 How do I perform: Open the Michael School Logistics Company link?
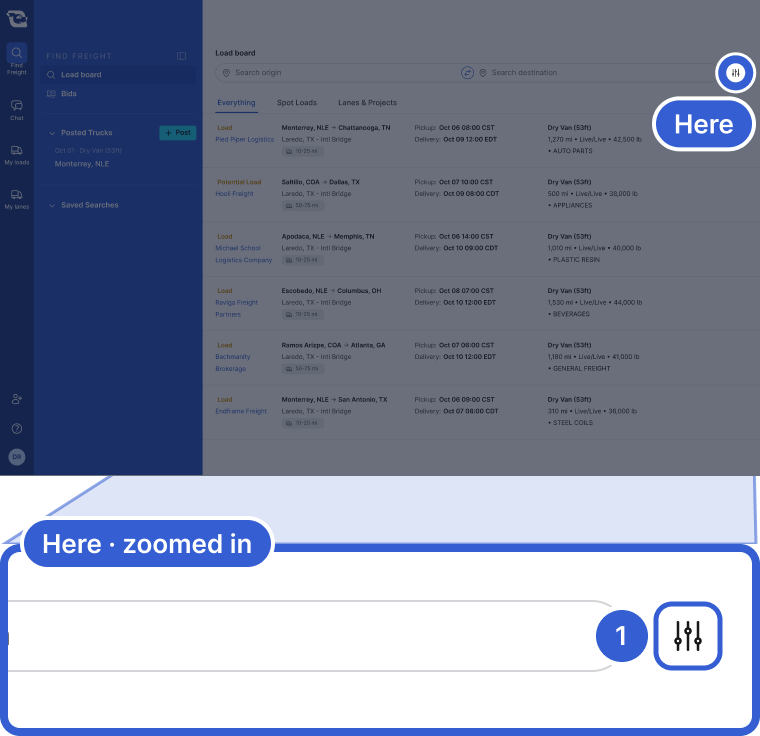(x=243, y=254)
